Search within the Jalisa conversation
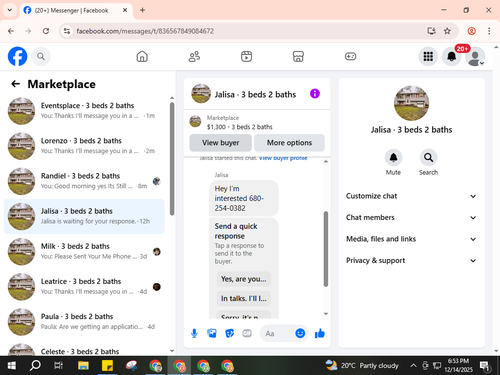Image resolution: width=500 pixels, height=375 pixels. coord(428,157)
